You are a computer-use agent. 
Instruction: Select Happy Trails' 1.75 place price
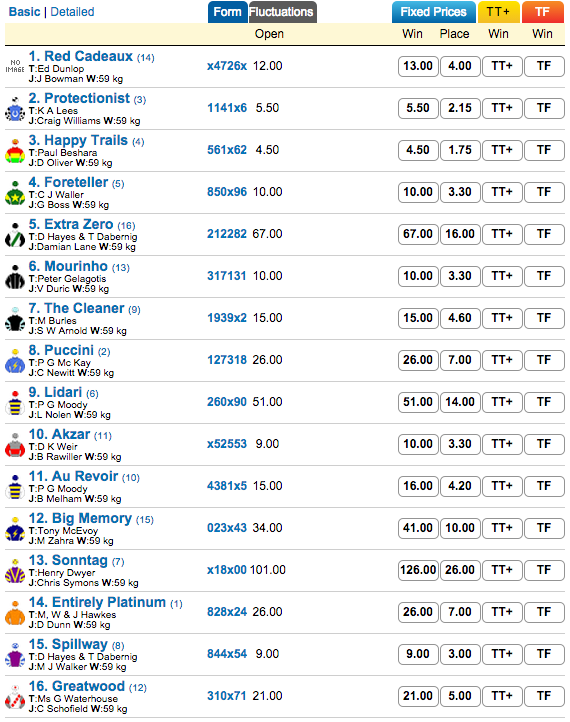(460, 150)
